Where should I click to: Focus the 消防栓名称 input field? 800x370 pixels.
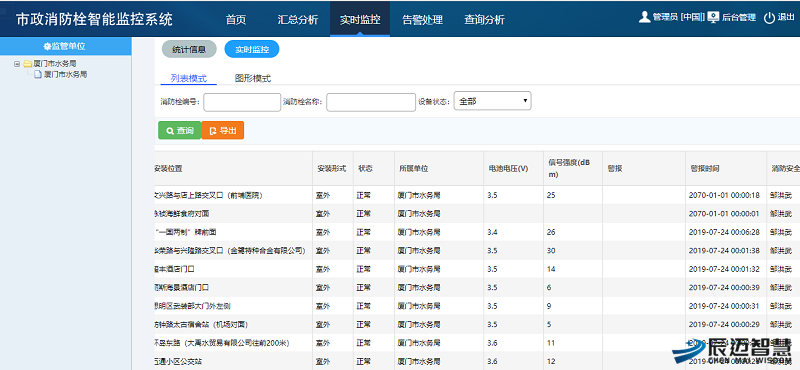pos(371,102)
